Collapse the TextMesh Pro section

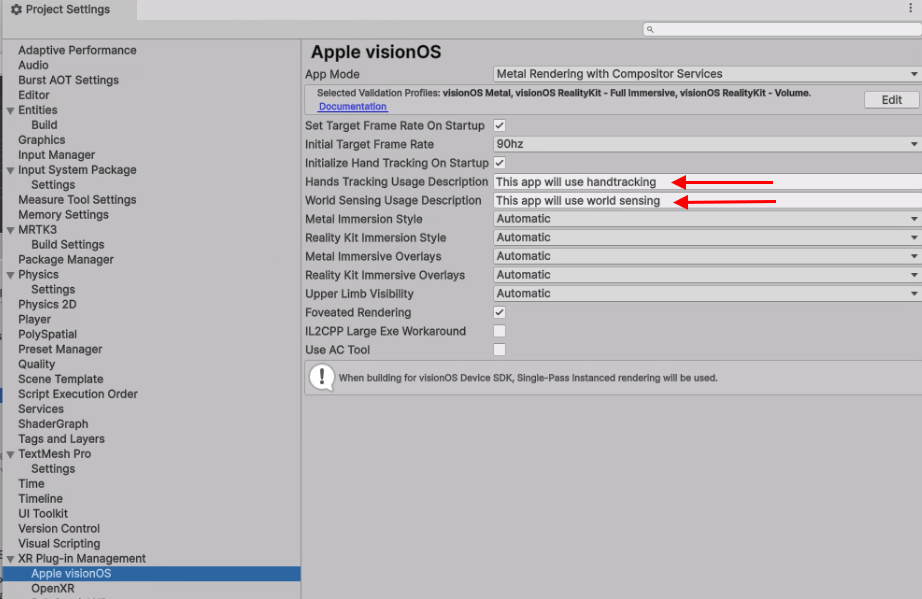(x=10, y=454)
